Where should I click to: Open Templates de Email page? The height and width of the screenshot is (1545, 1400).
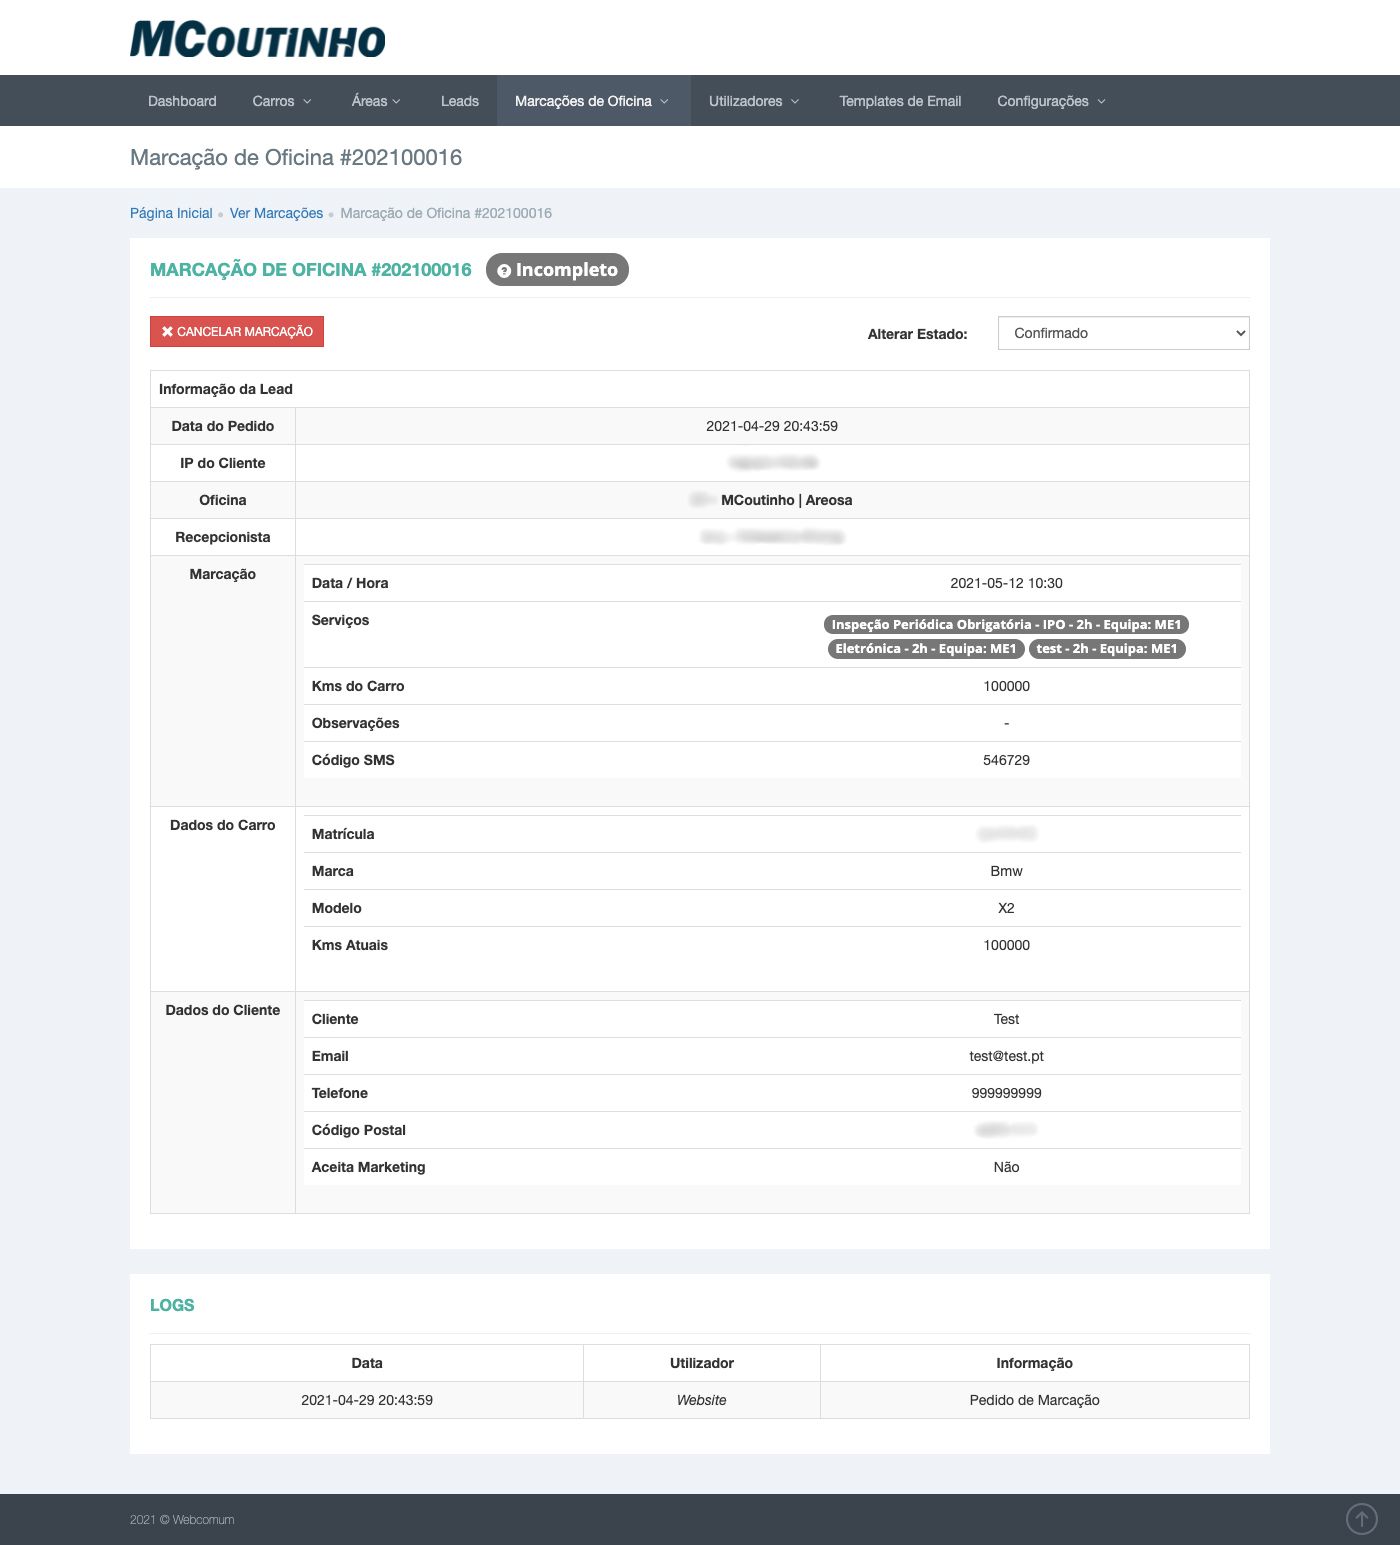tap(899, 101)
